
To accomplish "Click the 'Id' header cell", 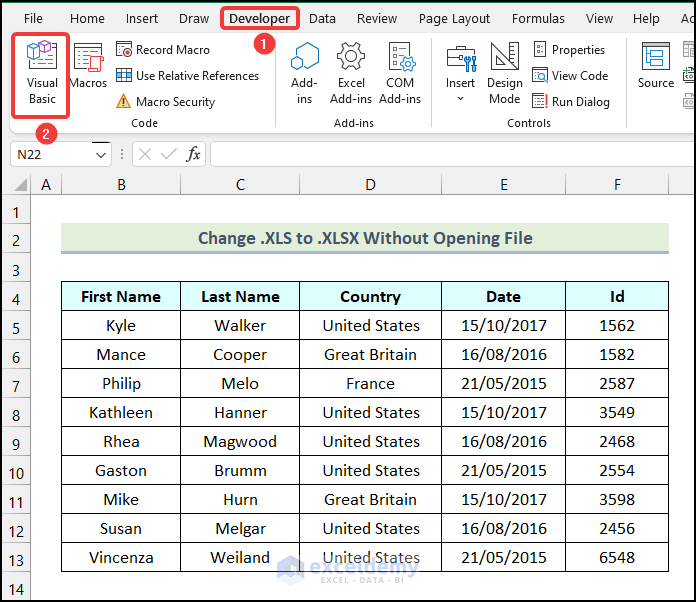I will (x=617, y=296).
